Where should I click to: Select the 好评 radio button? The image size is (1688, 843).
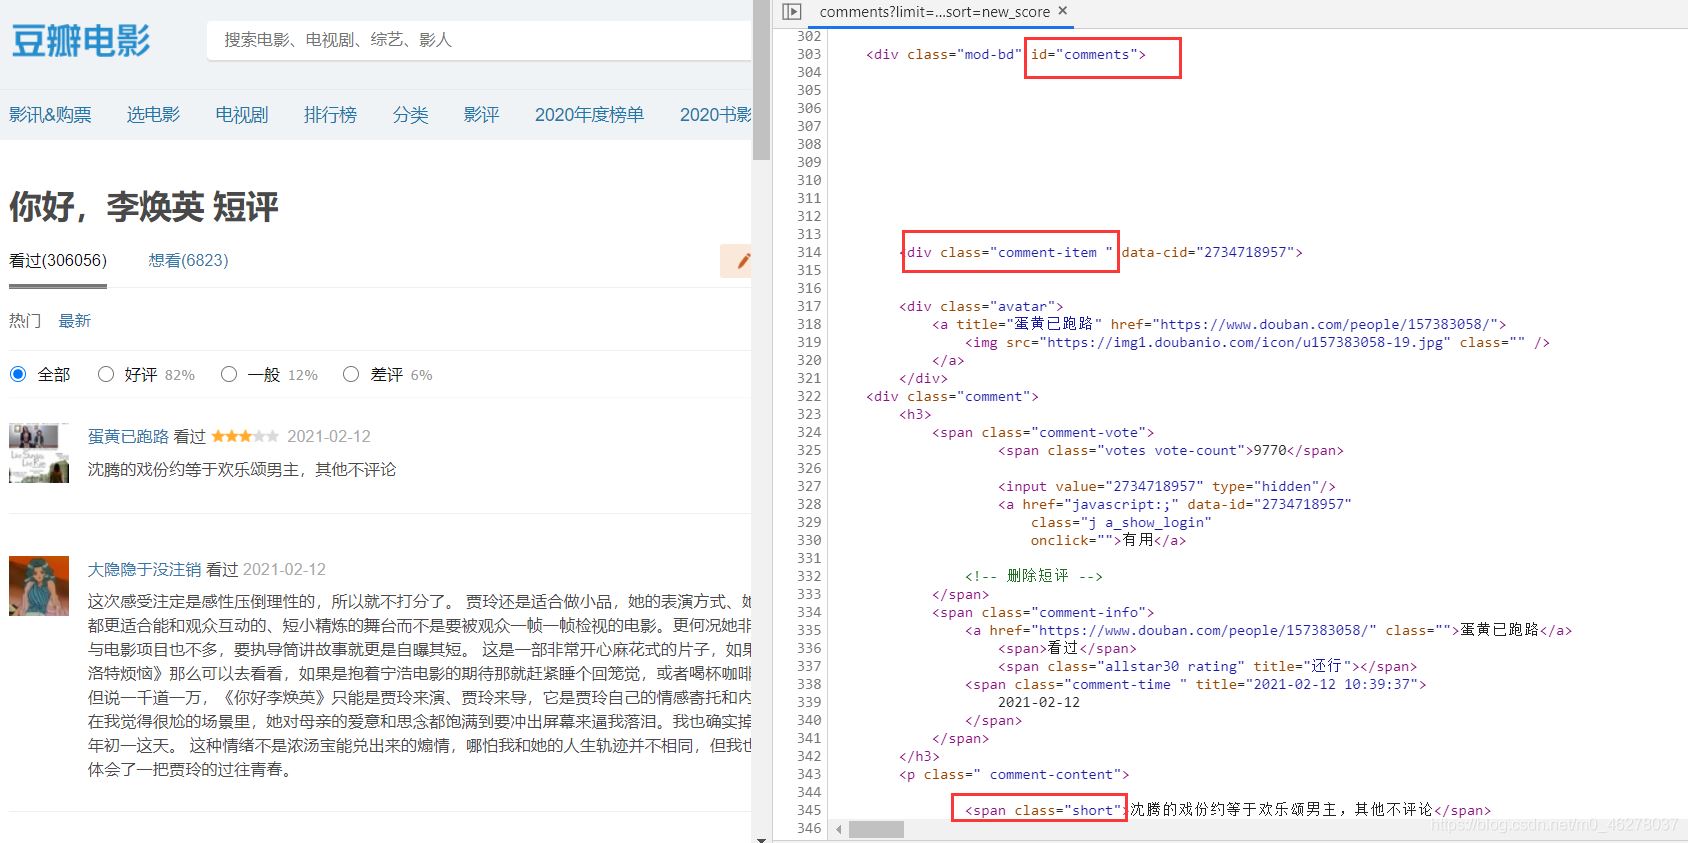coord(106,374)
